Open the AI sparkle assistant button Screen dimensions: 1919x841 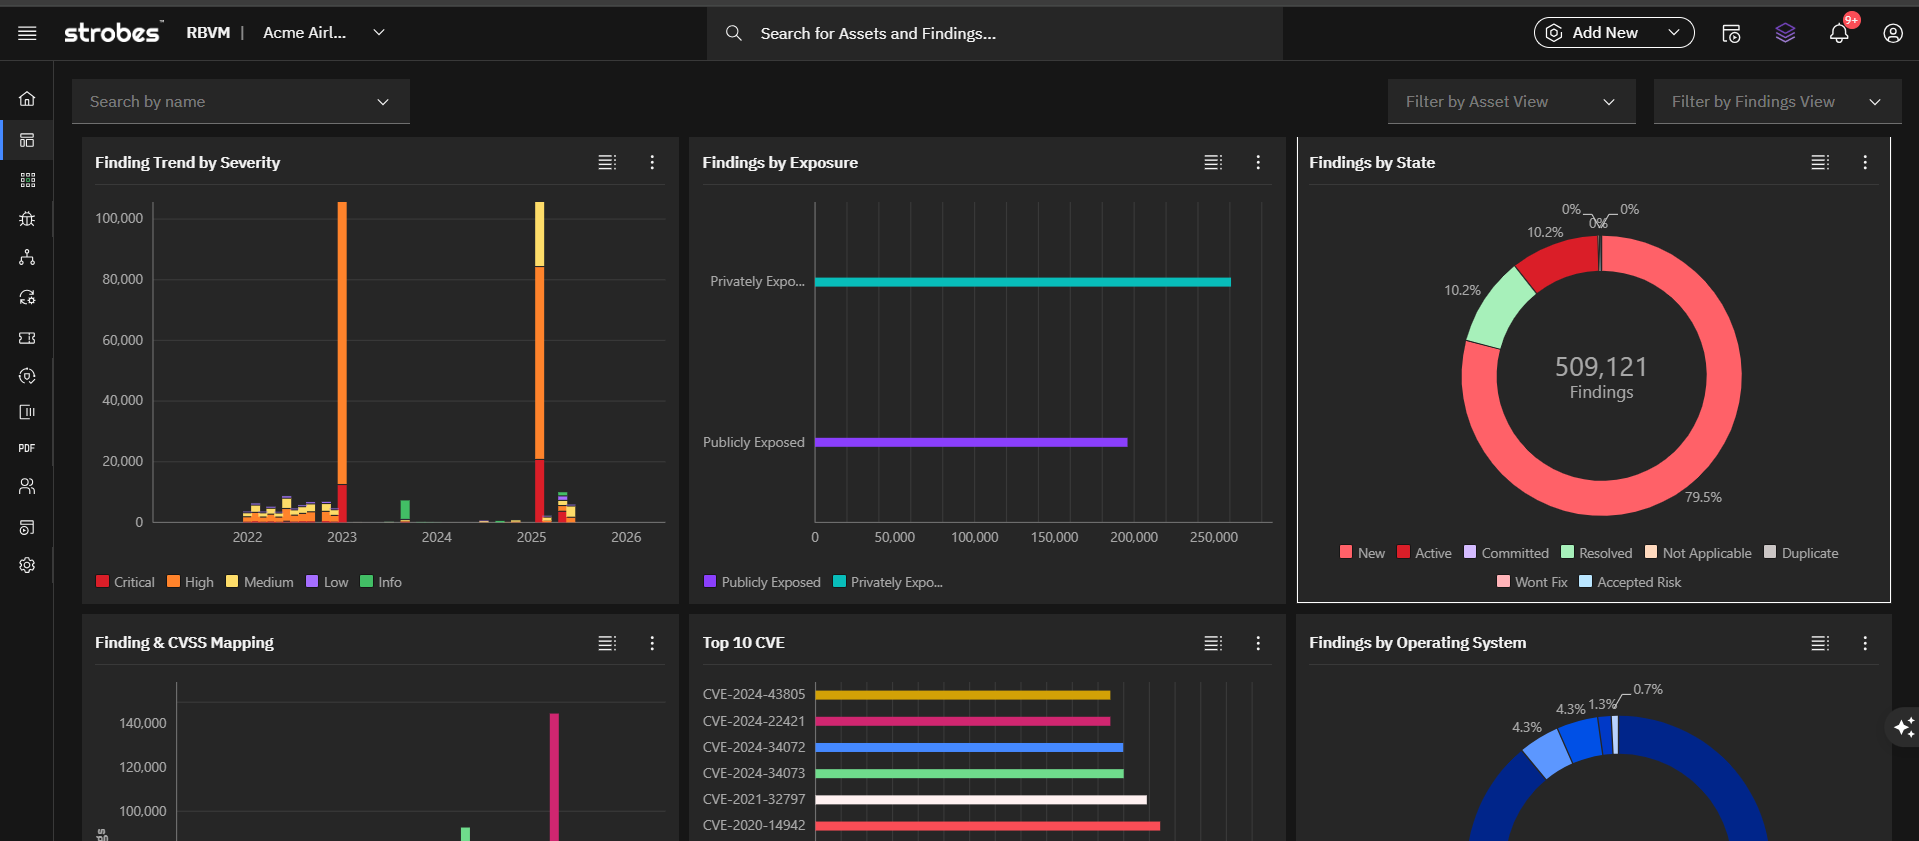[1904, 727]
